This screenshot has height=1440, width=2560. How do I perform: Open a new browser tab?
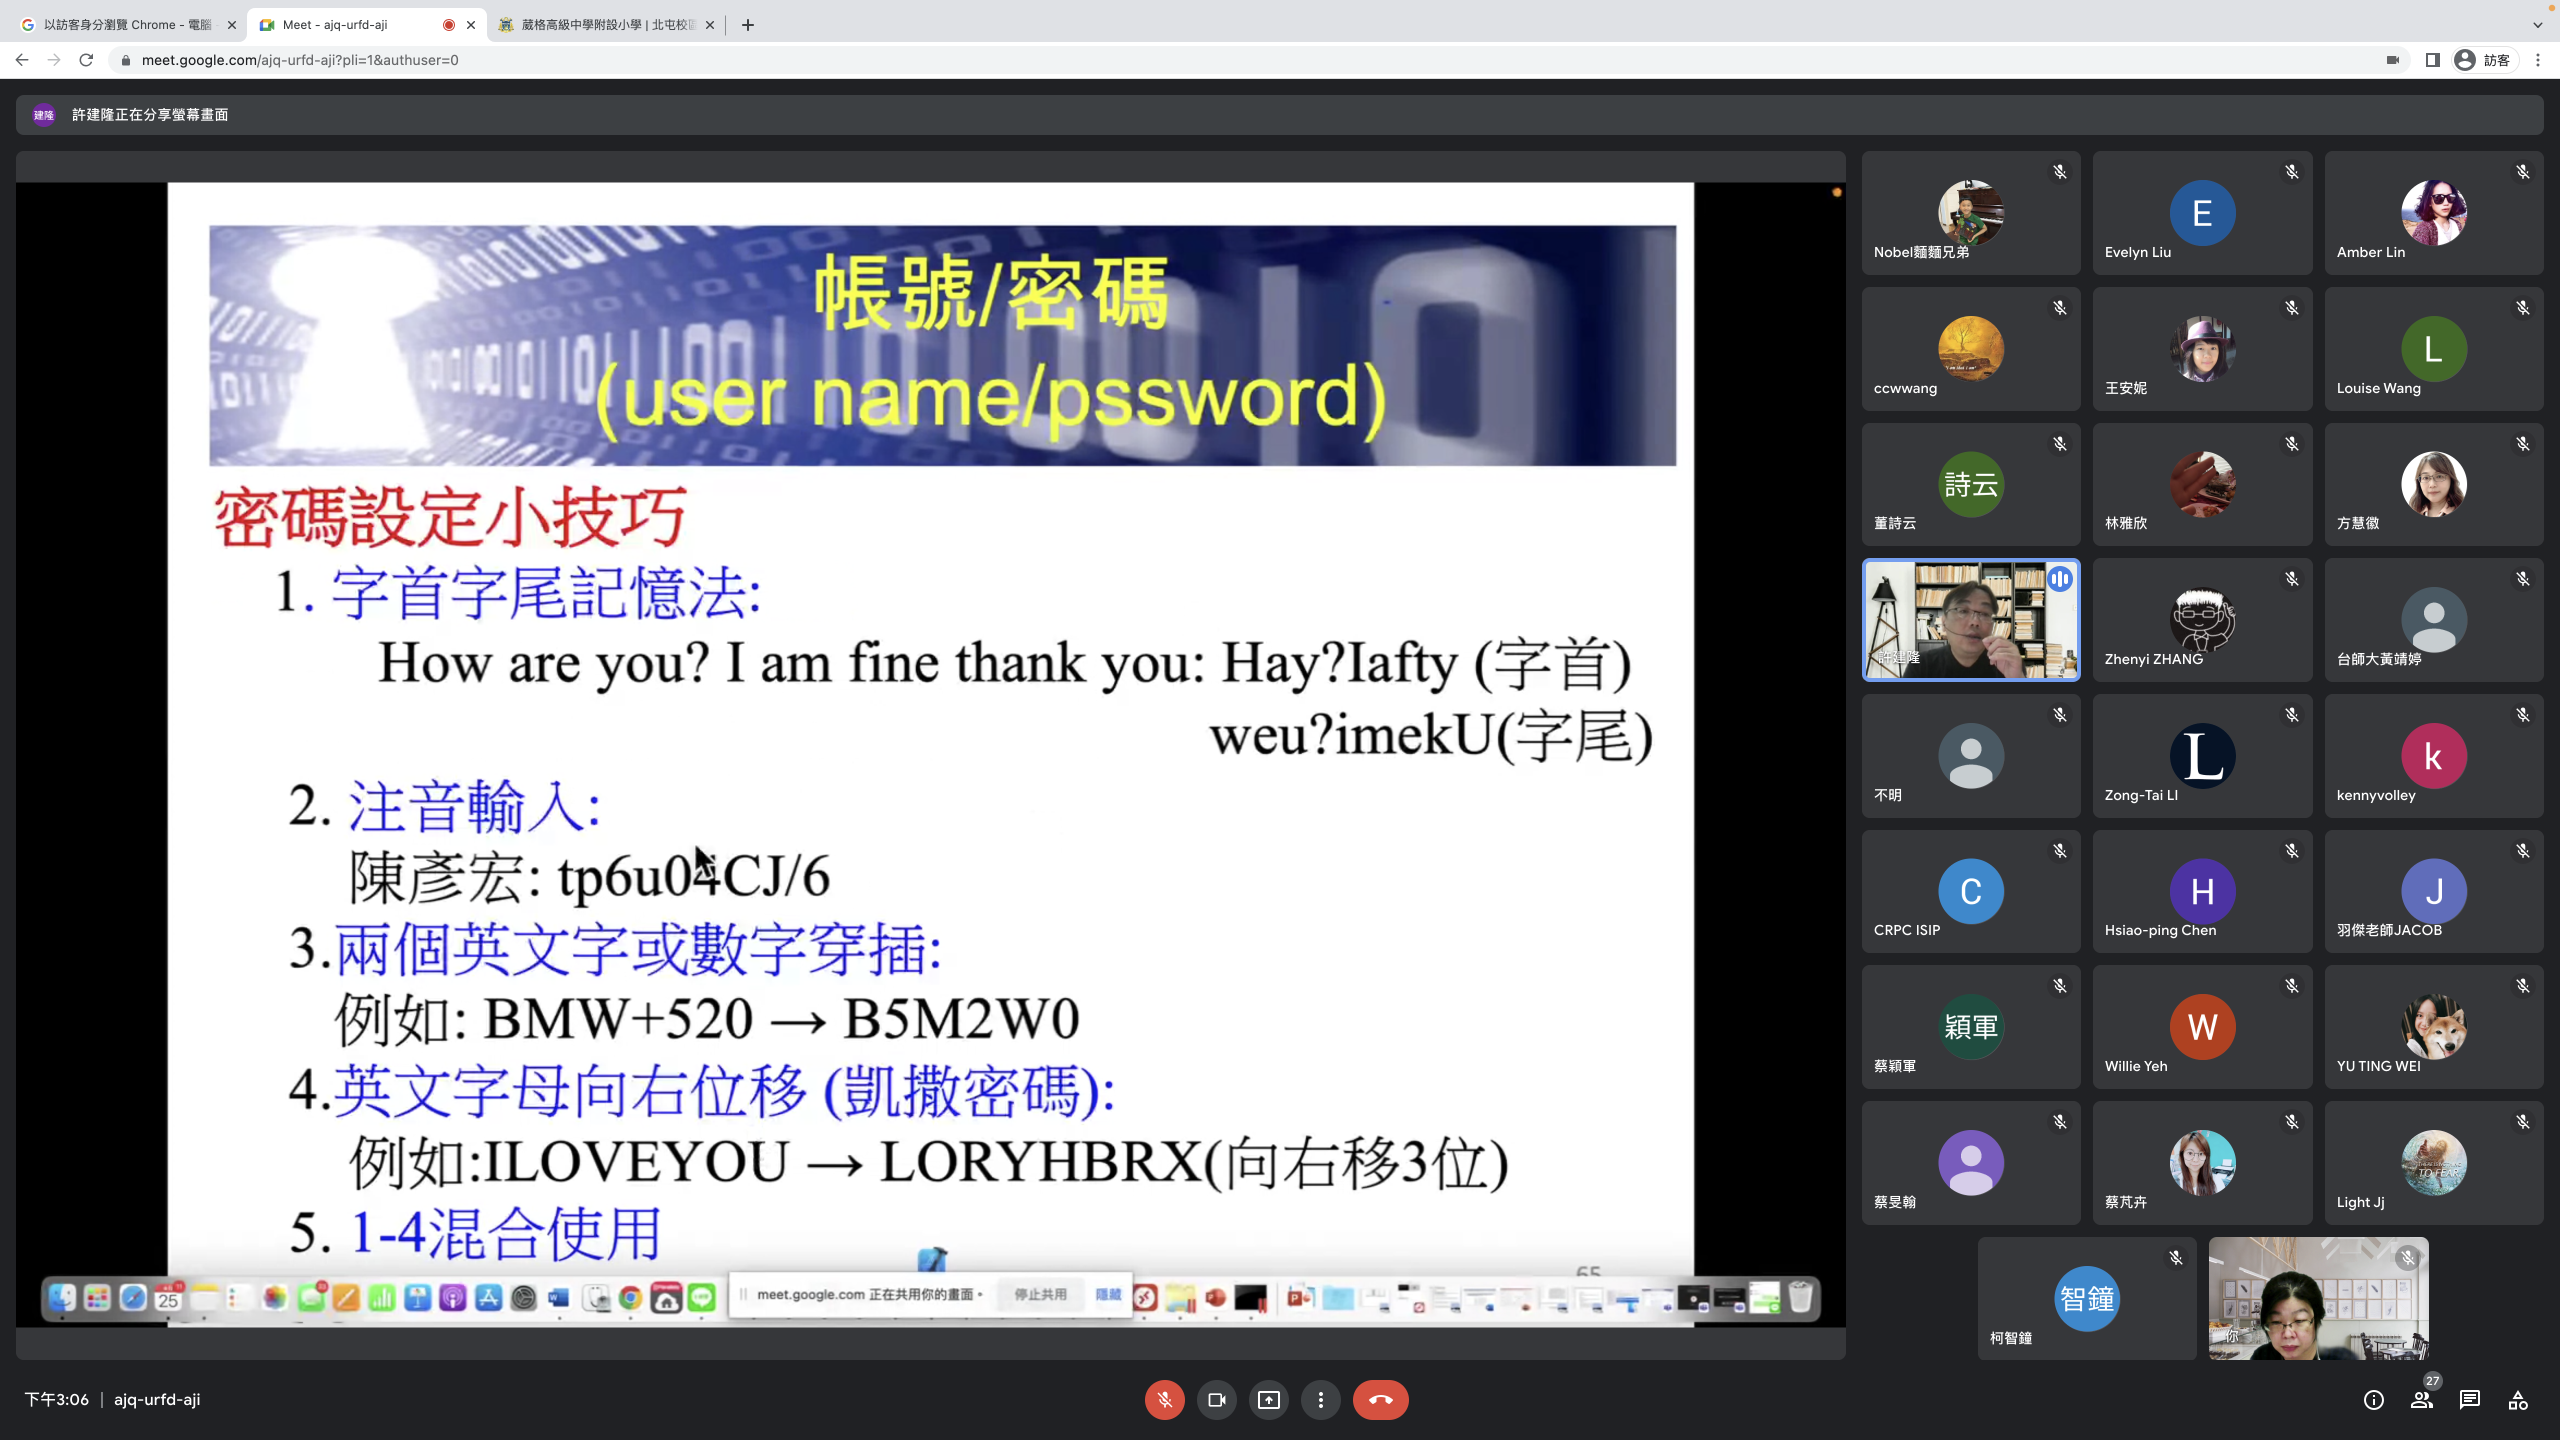pyautogui.click(x=748, y=25)
